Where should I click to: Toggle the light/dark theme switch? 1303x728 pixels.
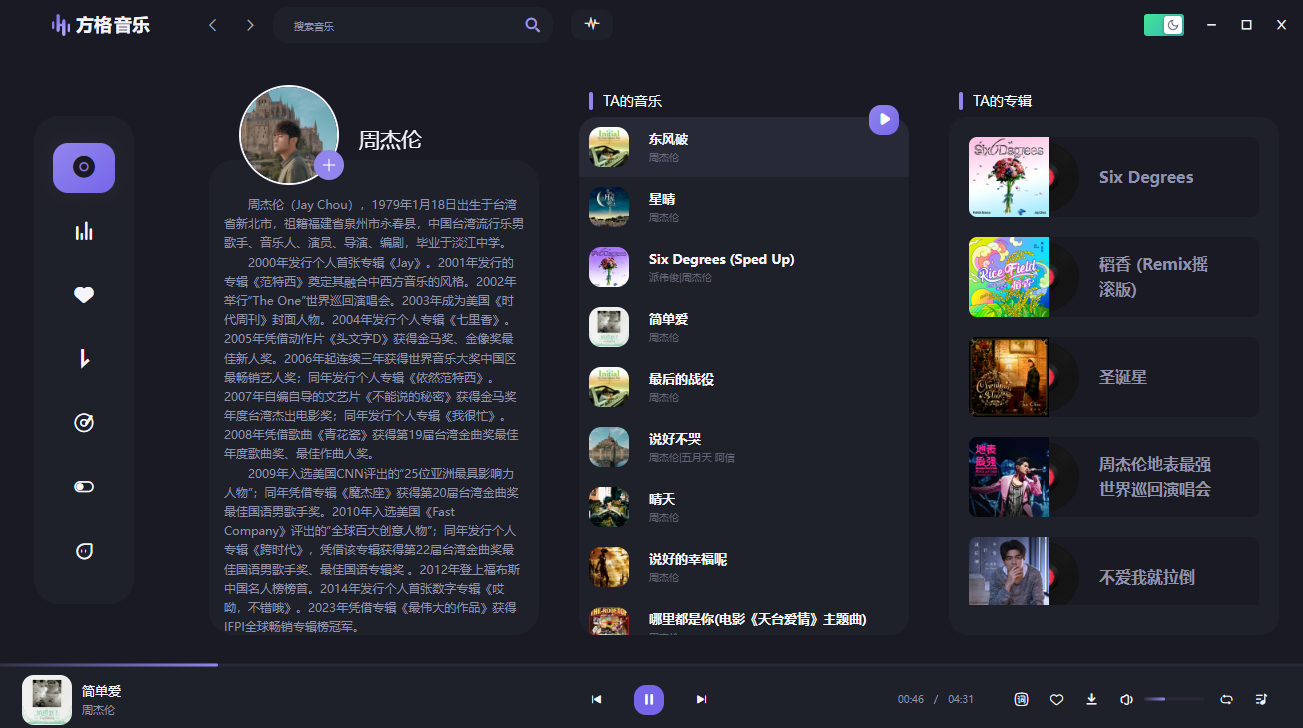pyautogui.click(x=1163, y=22)
